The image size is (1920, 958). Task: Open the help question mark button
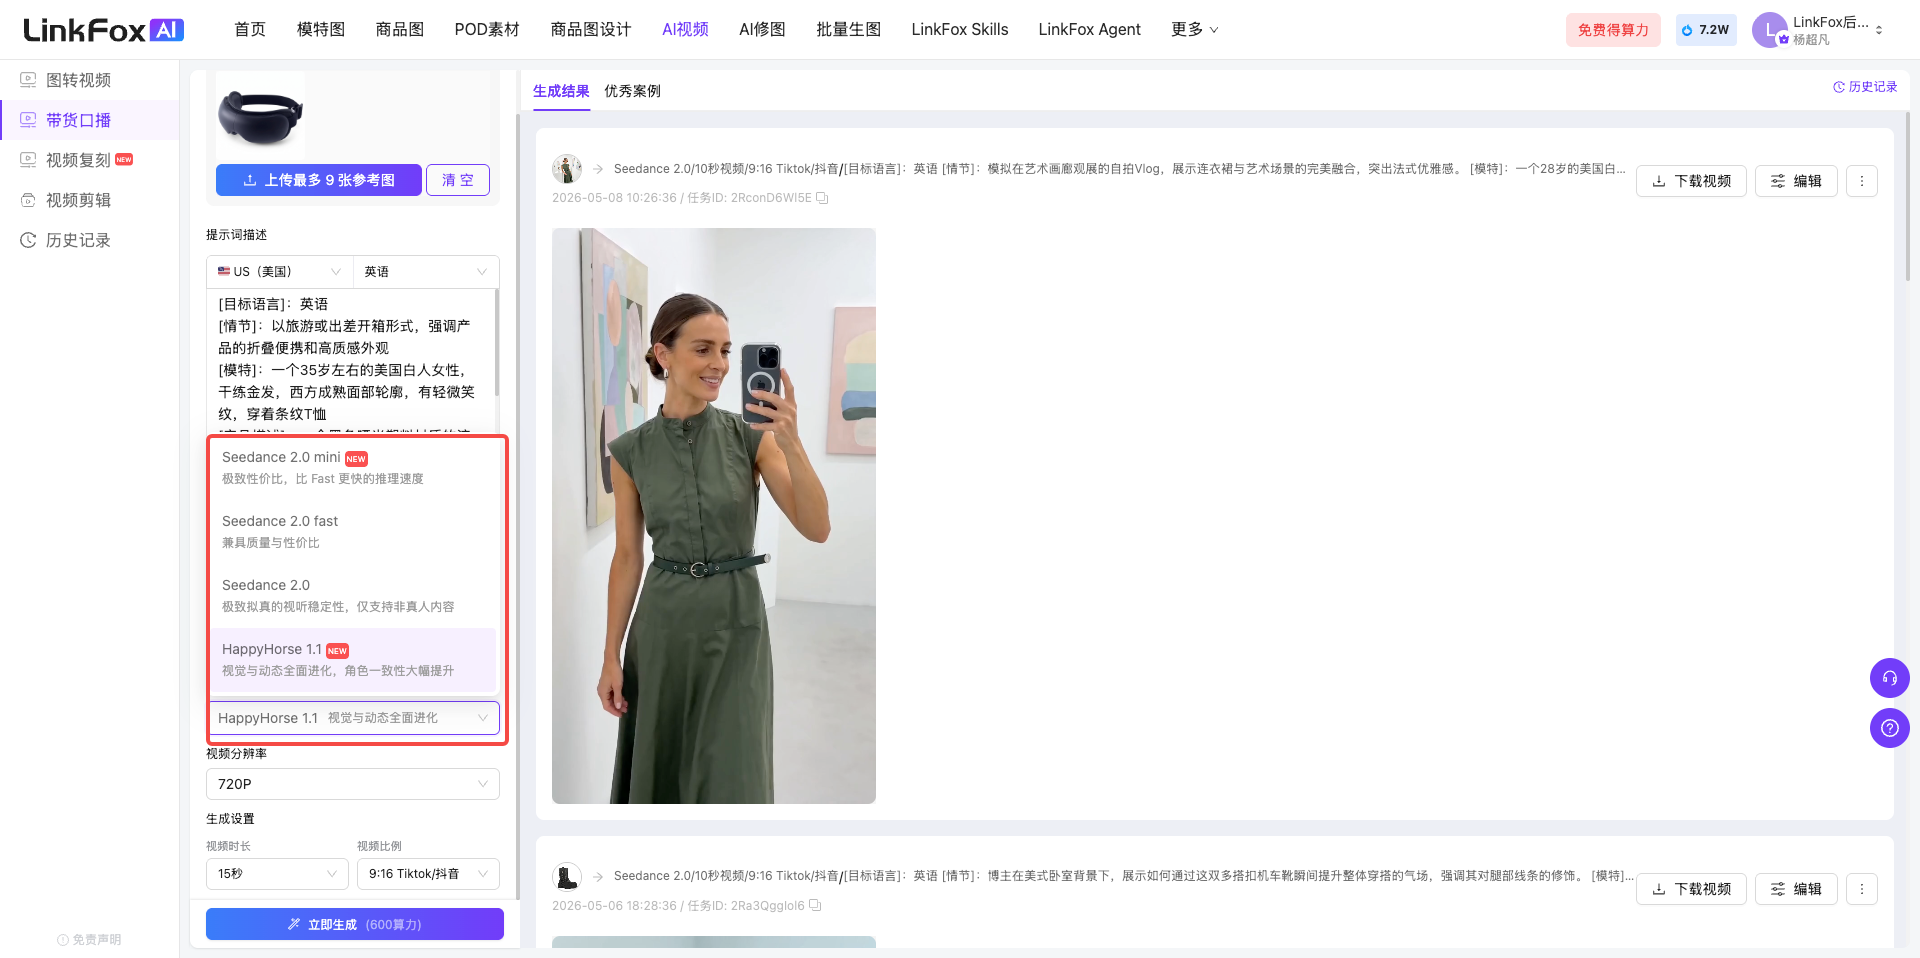pos(1889,728)
